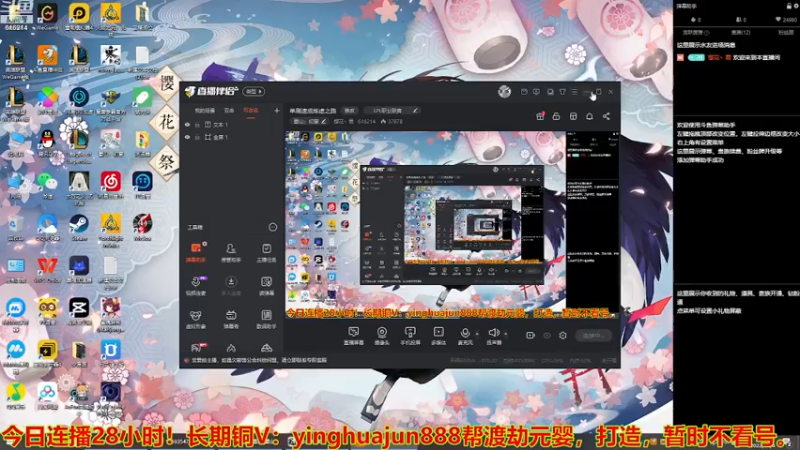
Task: Open the user avatar in title bar
Action: point(504,92)
